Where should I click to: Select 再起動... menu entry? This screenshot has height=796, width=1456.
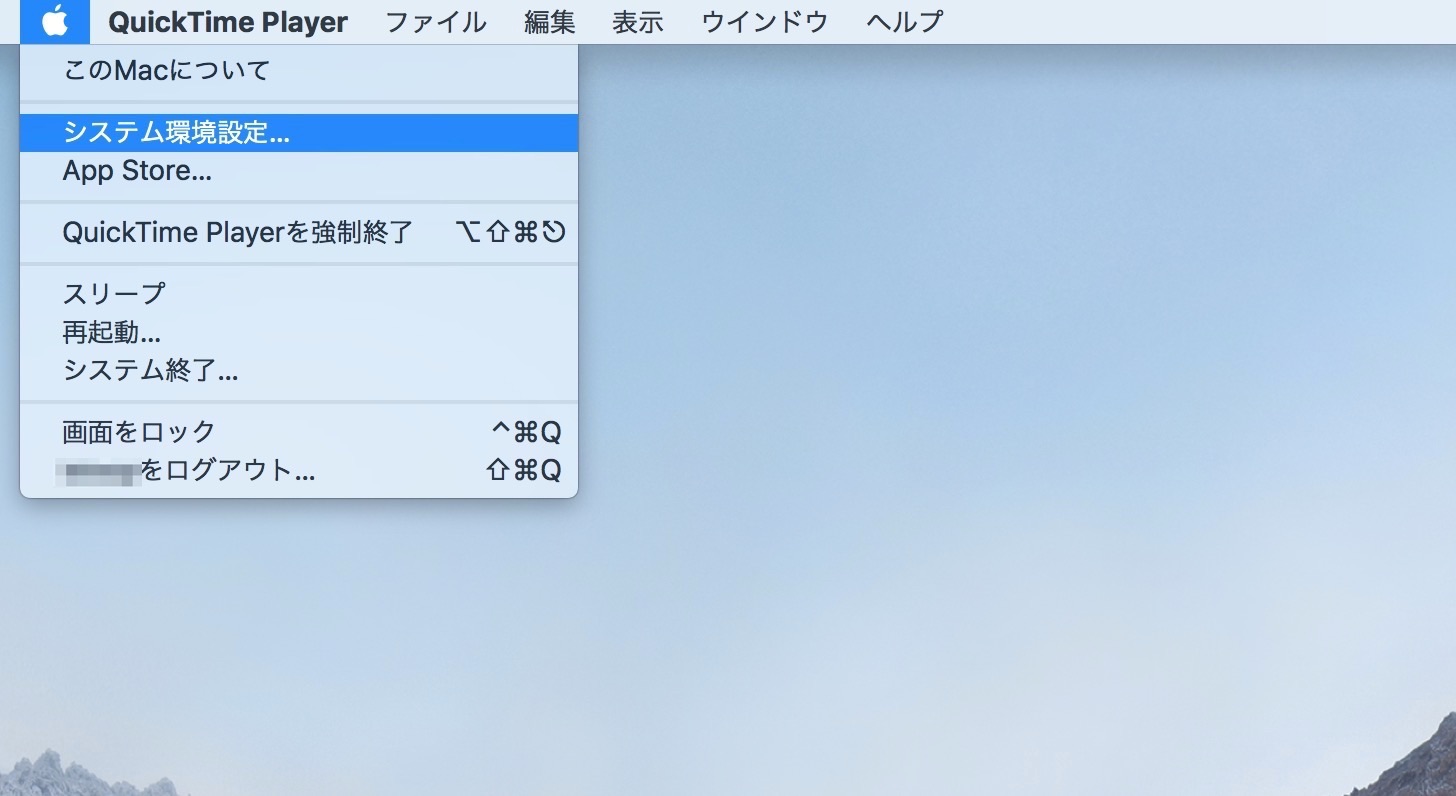click(x=299, y=332)
